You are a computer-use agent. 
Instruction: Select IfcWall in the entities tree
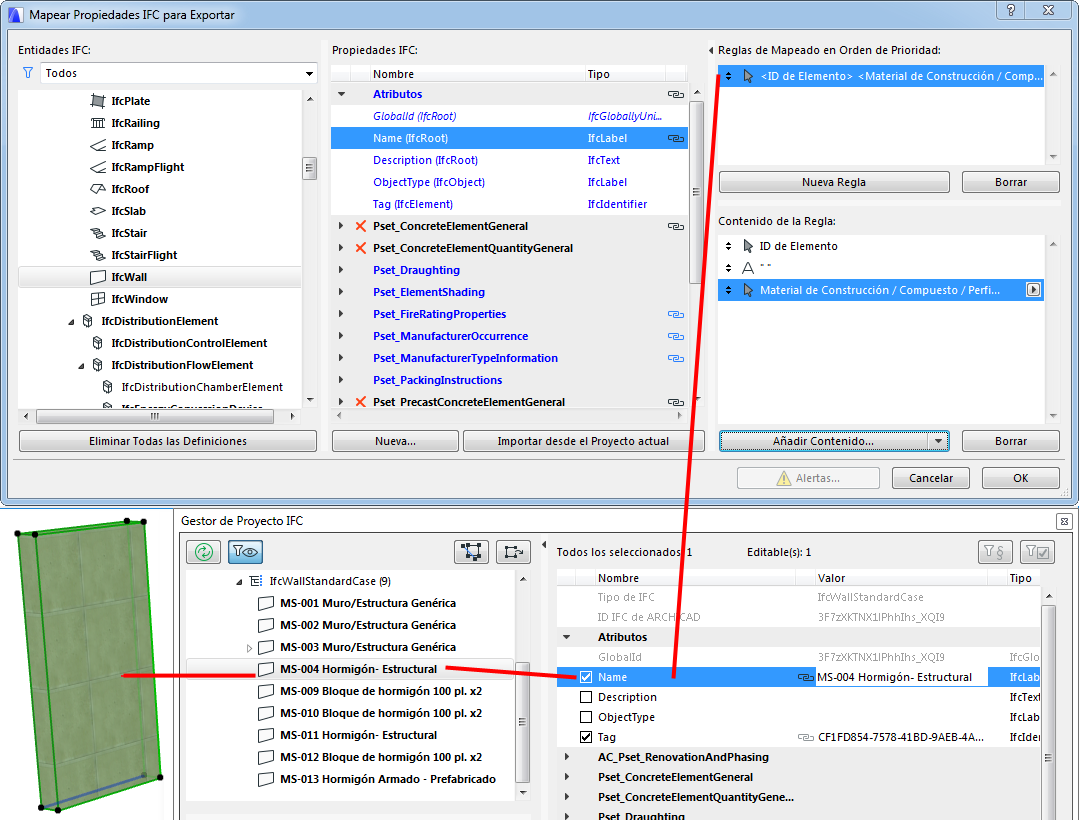point(159,277)
